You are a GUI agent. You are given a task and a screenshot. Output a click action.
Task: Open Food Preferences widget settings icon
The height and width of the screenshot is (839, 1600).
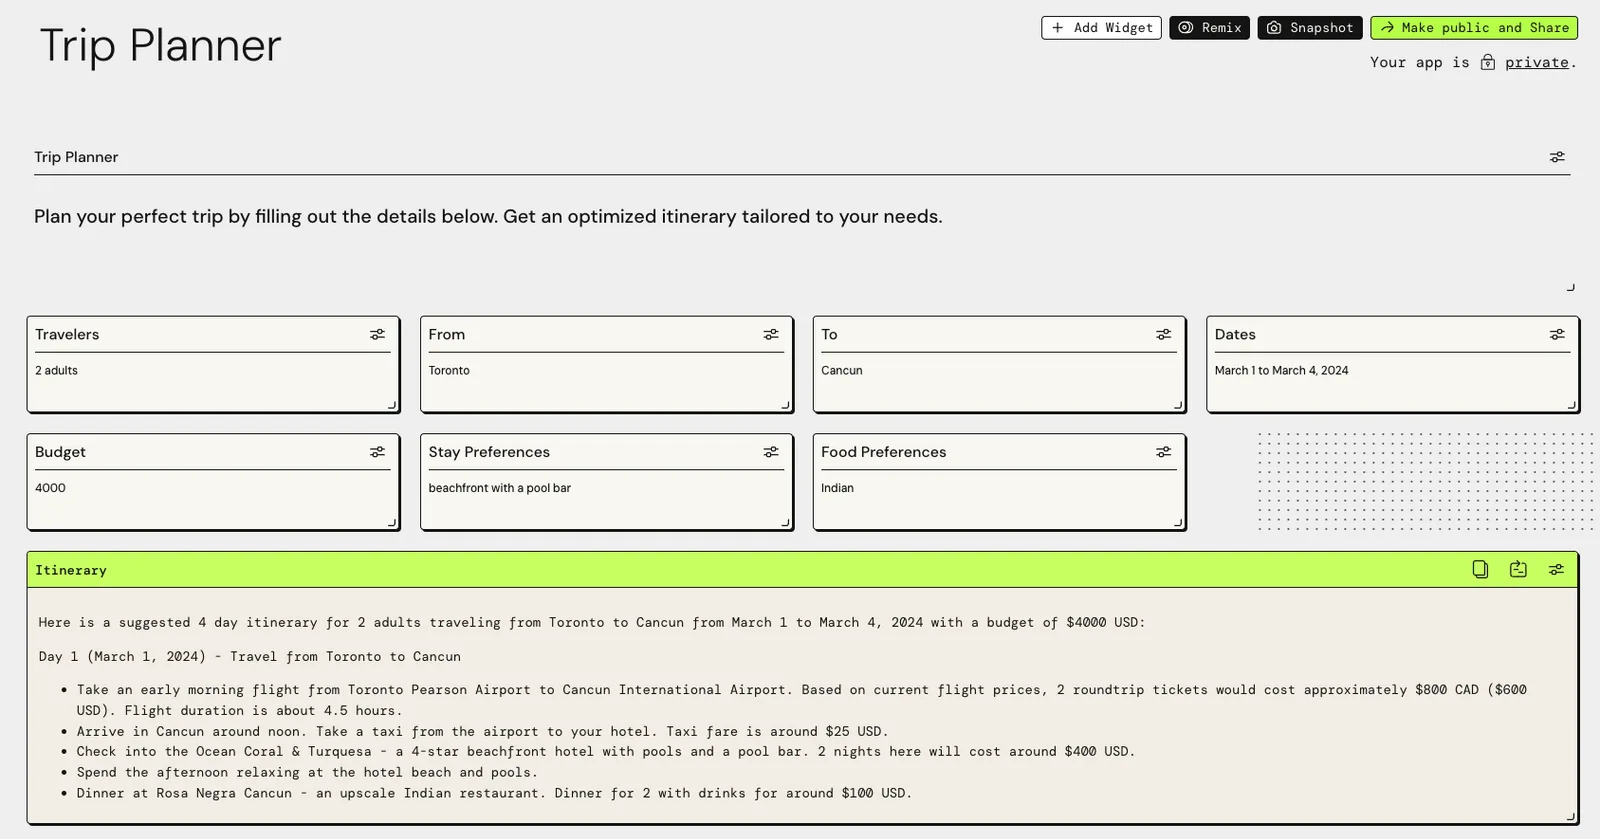pyautogui.click(x=1164, y=452)
